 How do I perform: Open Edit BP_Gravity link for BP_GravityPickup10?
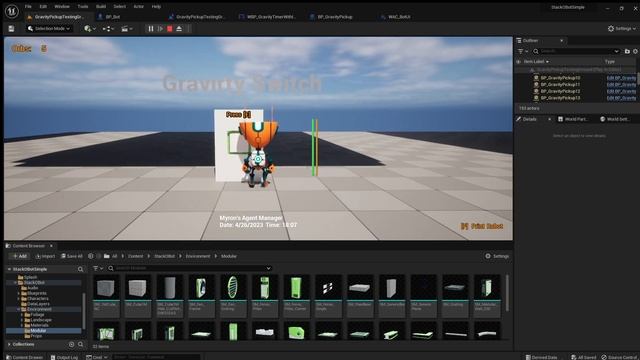pyautogui.click(x=621, y=78)
